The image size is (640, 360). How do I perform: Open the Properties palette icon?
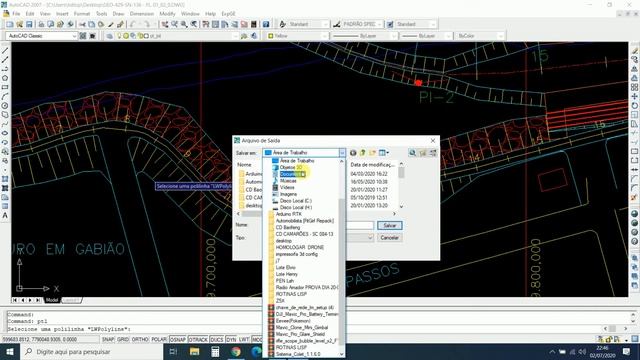click(x=206, y=24)
